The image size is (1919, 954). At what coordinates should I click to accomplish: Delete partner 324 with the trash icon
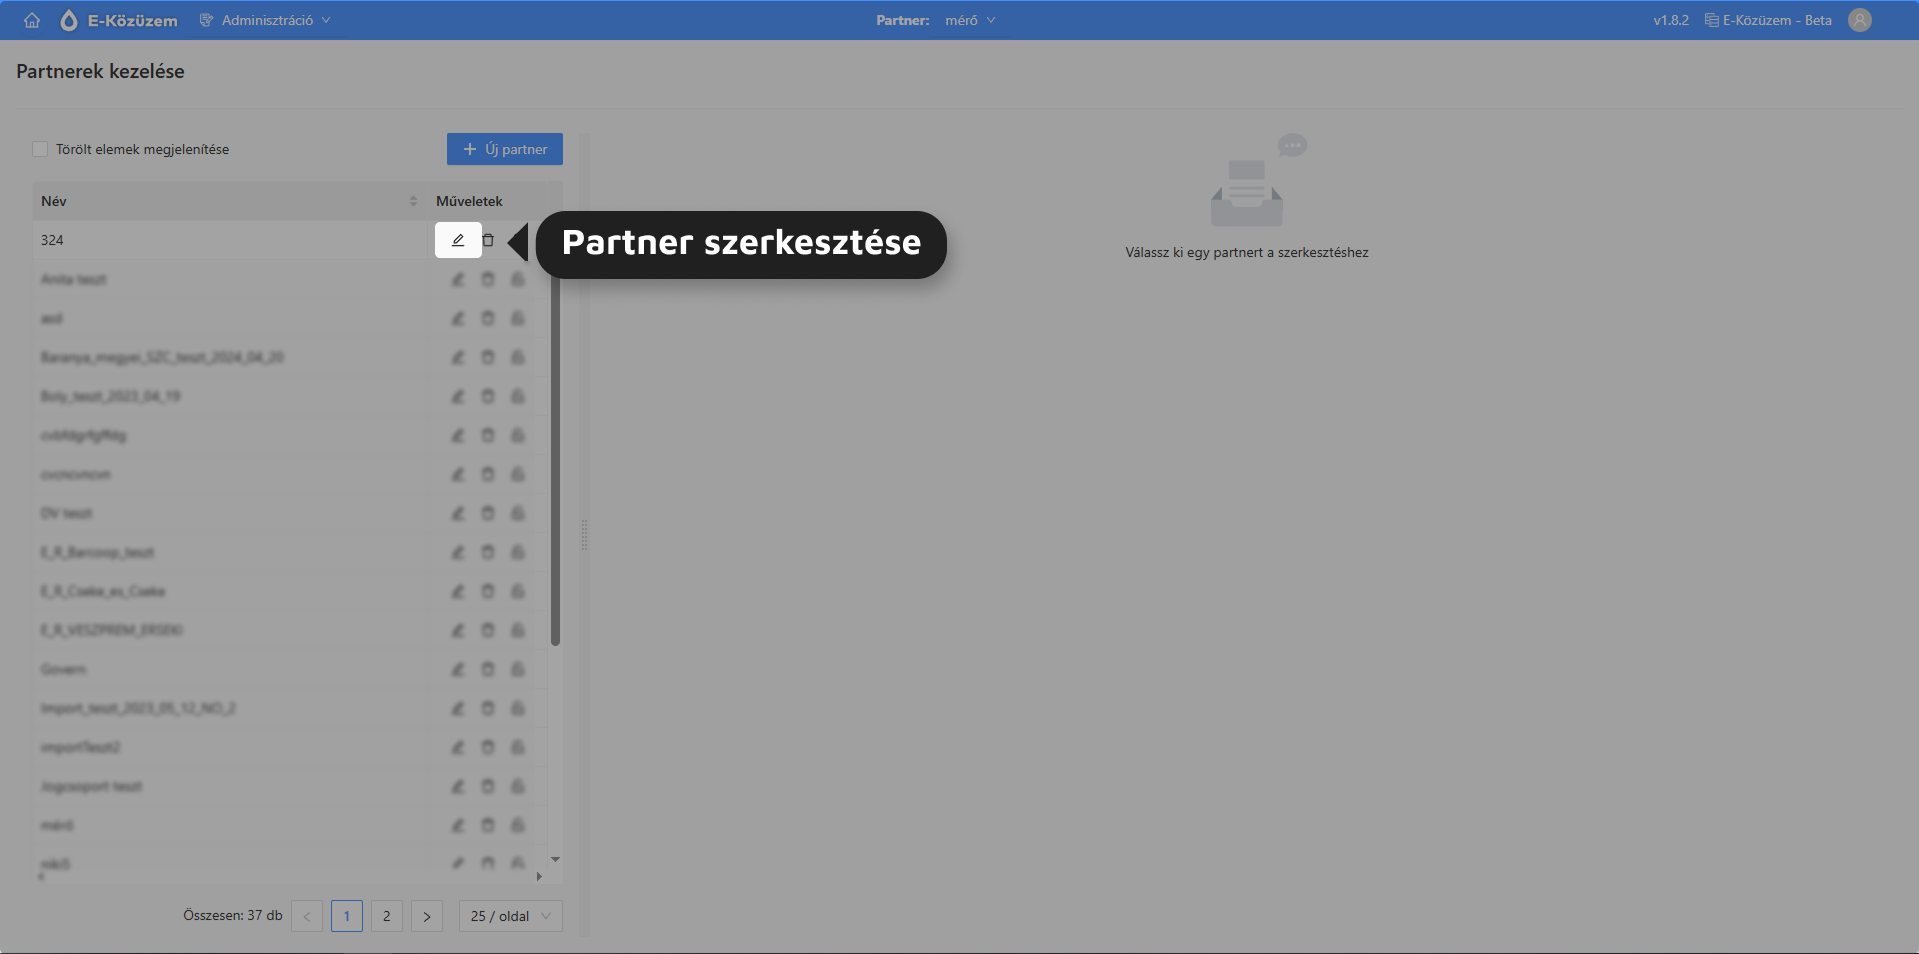click(488, 240)
